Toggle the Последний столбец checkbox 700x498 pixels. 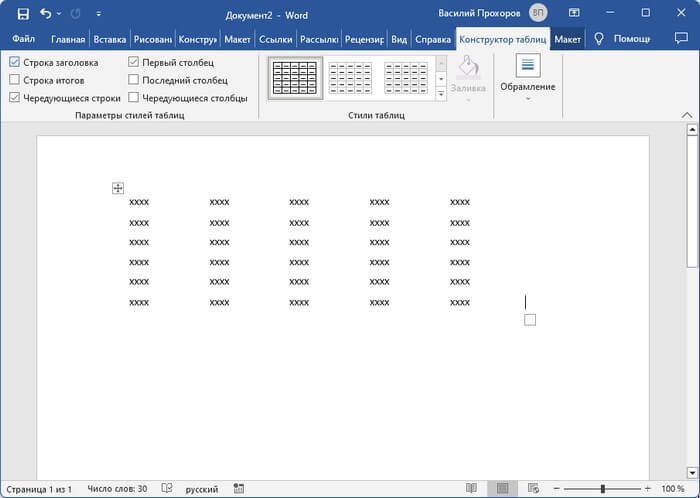(133, 80)
